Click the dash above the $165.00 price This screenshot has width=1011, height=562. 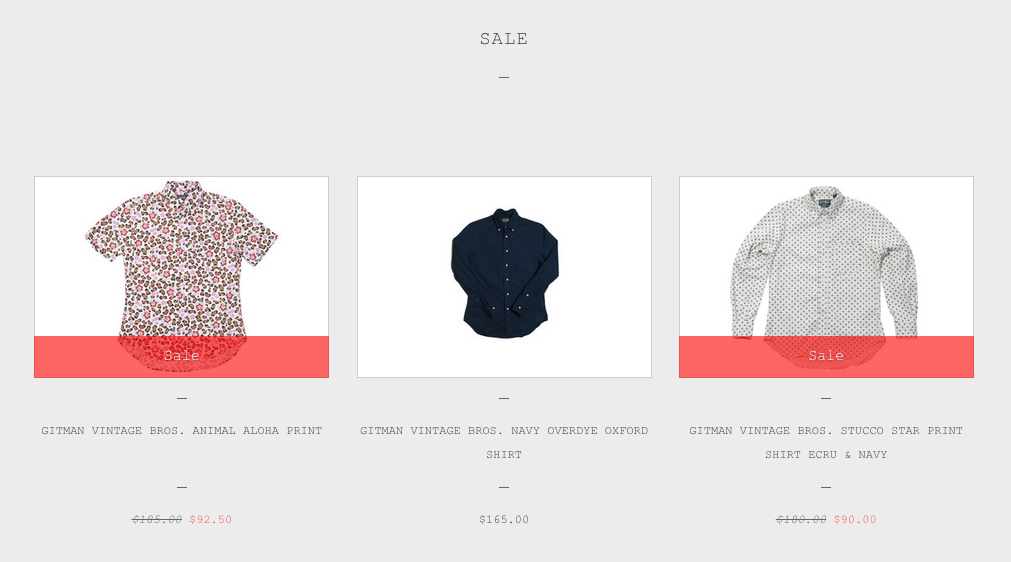click(x=504, y=487)
